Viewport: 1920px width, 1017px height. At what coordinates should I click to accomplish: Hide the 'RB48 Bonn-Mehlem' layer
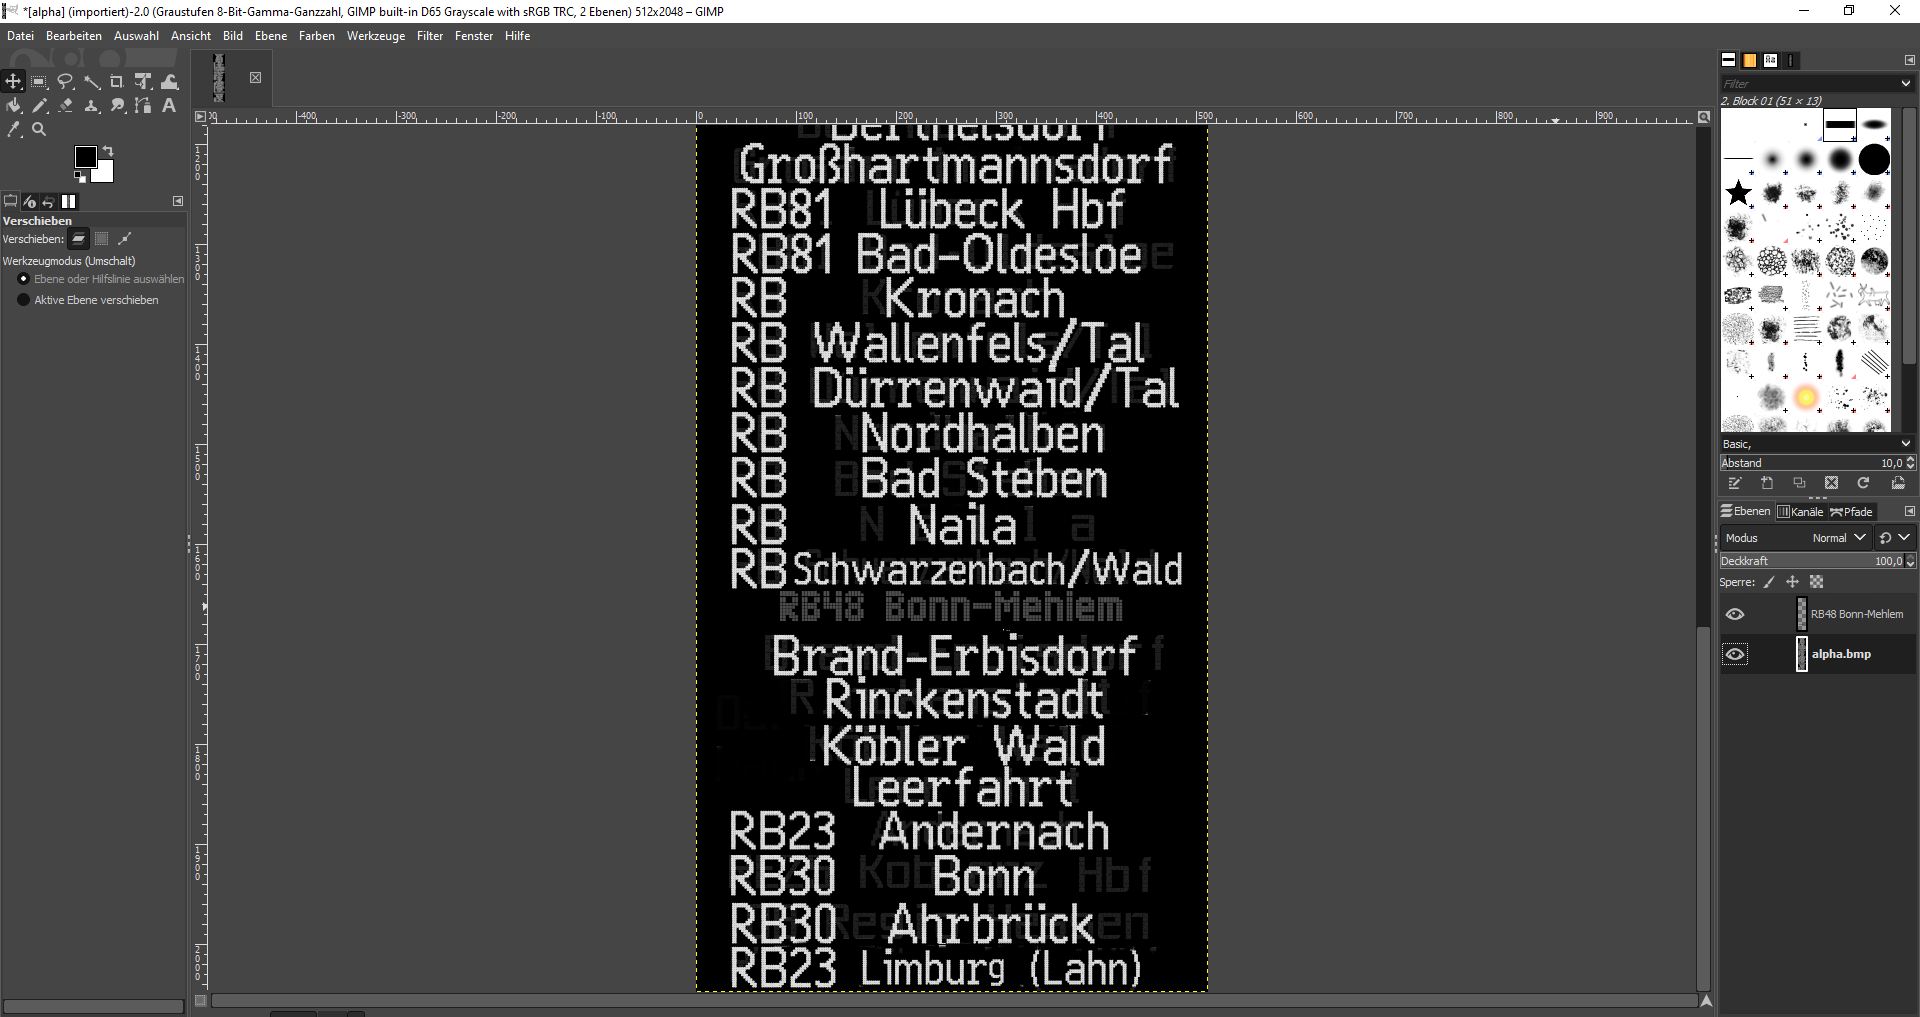1735,615
